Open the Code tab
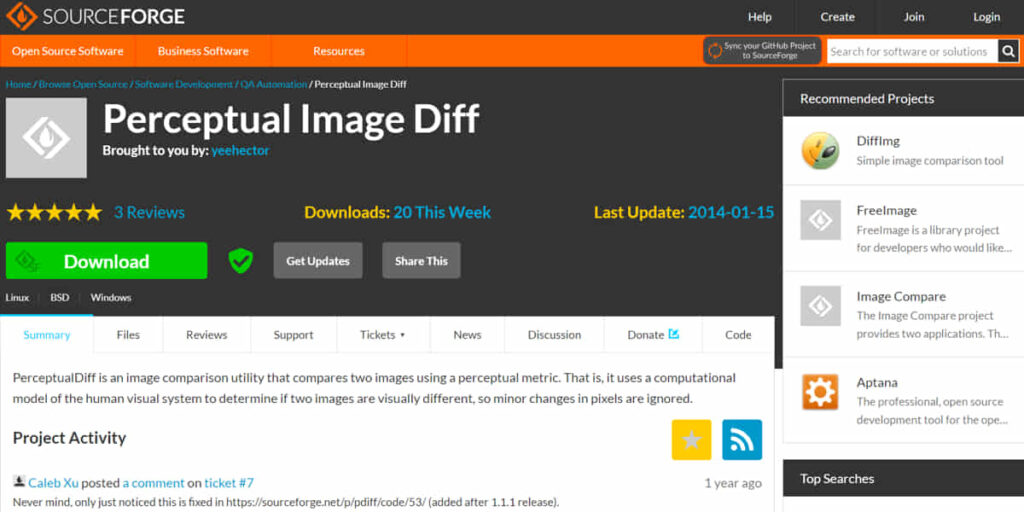The height and width of the screenshot is (512, 1024). 738,335
